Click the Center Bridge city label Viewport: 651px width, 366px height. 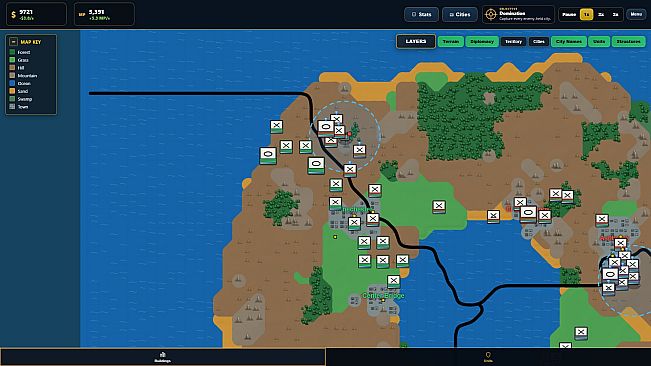click(383, 296)
